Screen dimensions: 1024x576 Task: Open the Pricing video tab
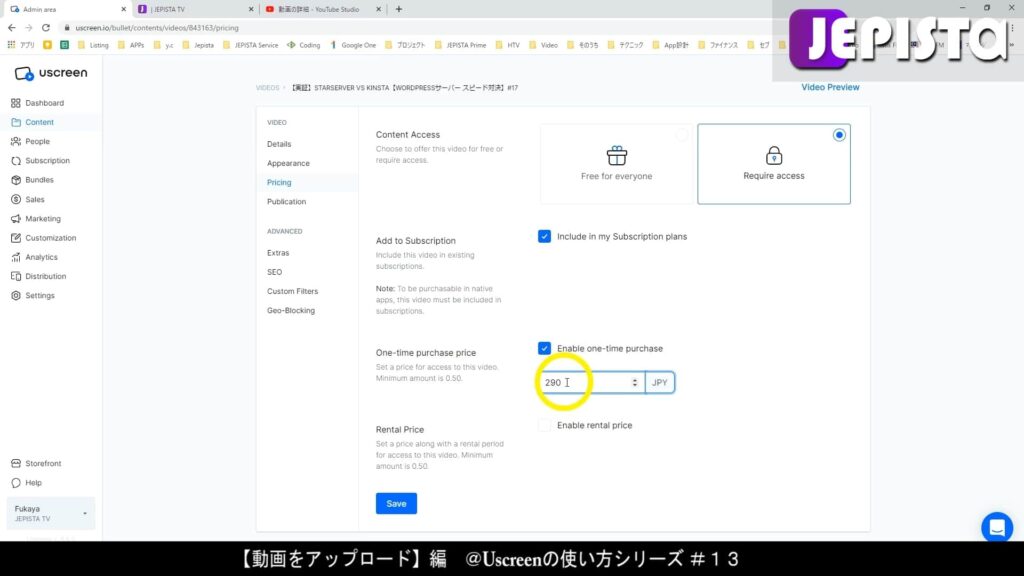(279, 183)
